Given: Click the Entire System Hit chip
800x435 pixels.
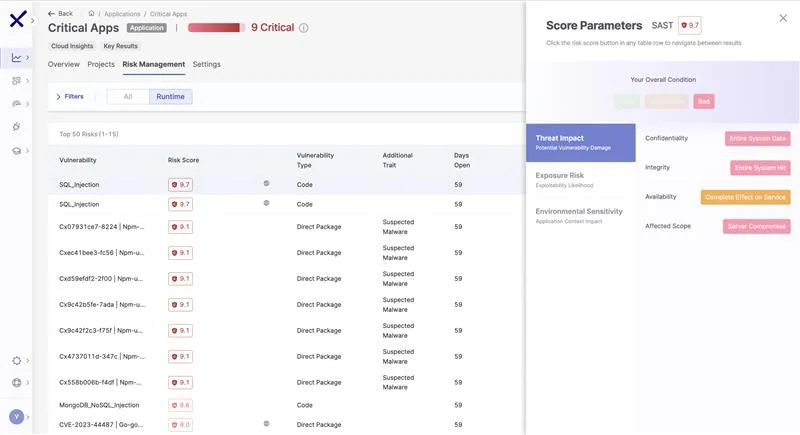Looking at the screenshot, I should [x=760, y=168].
